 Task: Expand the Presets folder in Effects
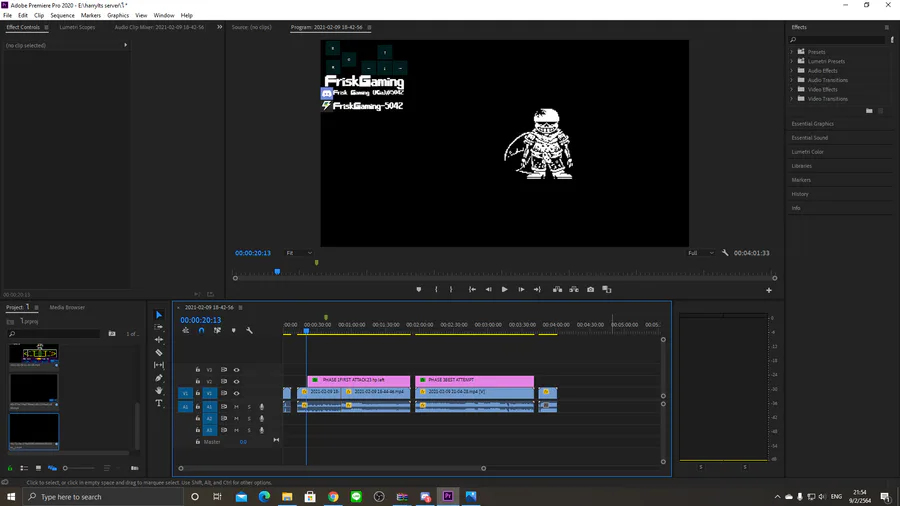(x=792, y=52)
